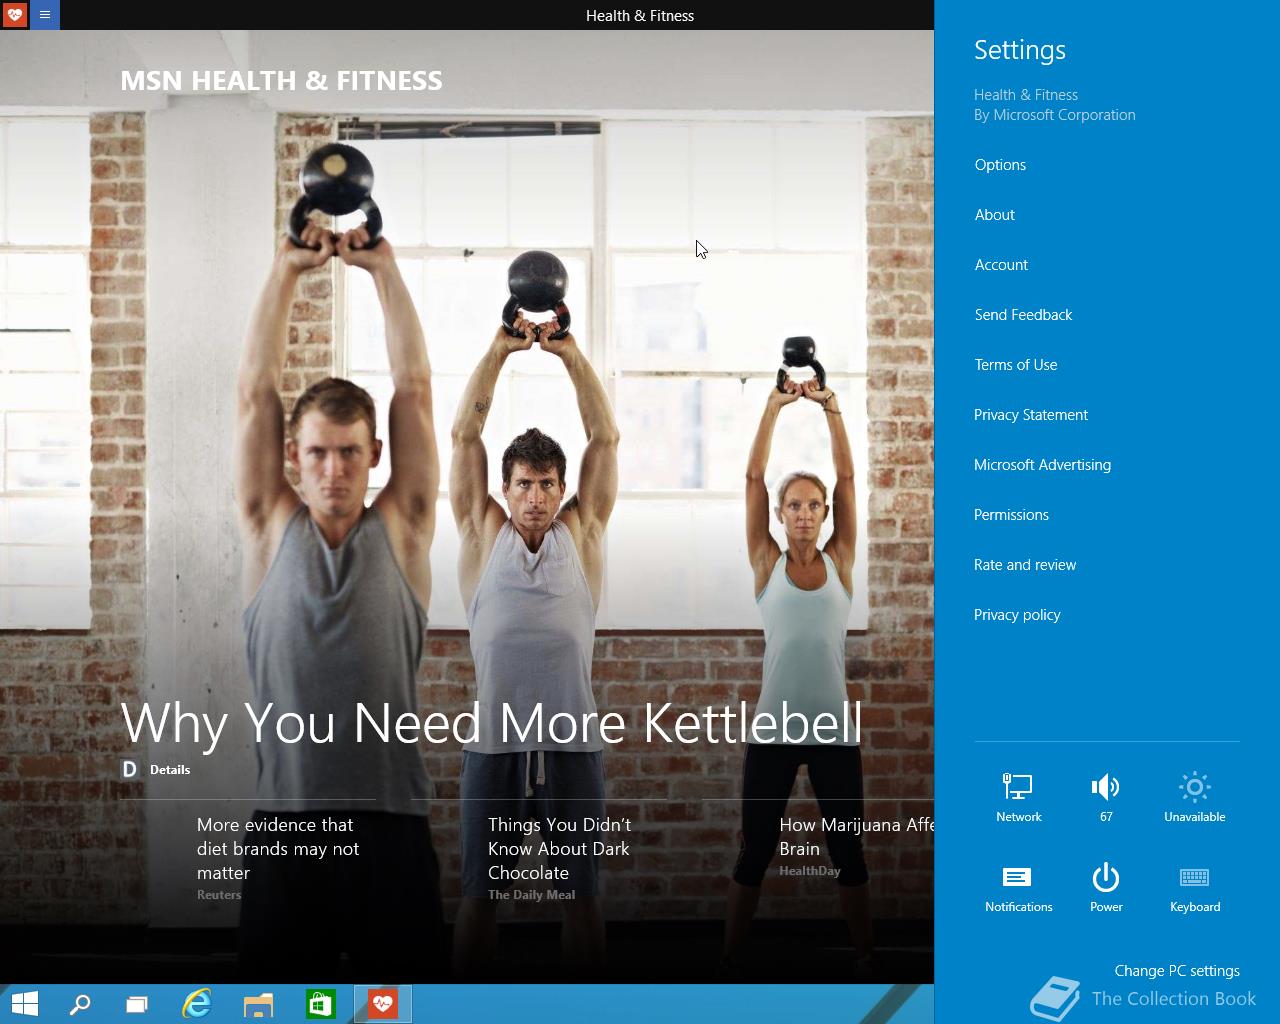Click the Settings heading
This screenshot has width=1280, height=1024.
click(x=1020, y=50)
